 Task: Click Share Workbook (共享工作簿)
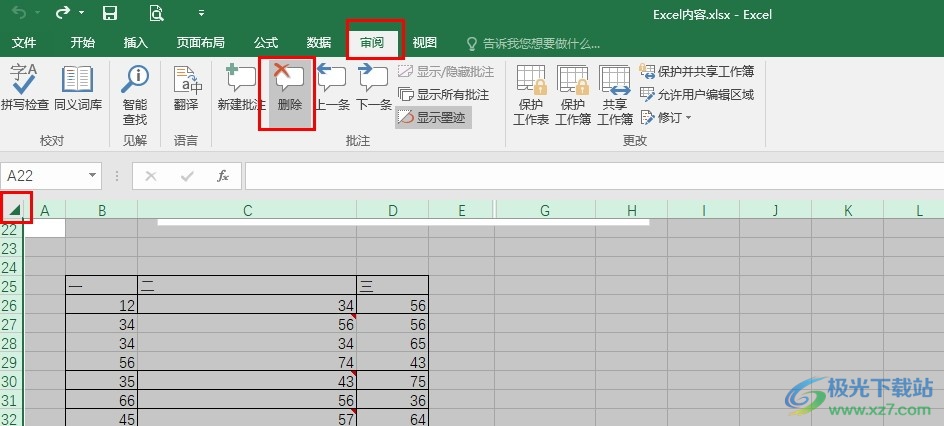615,95
